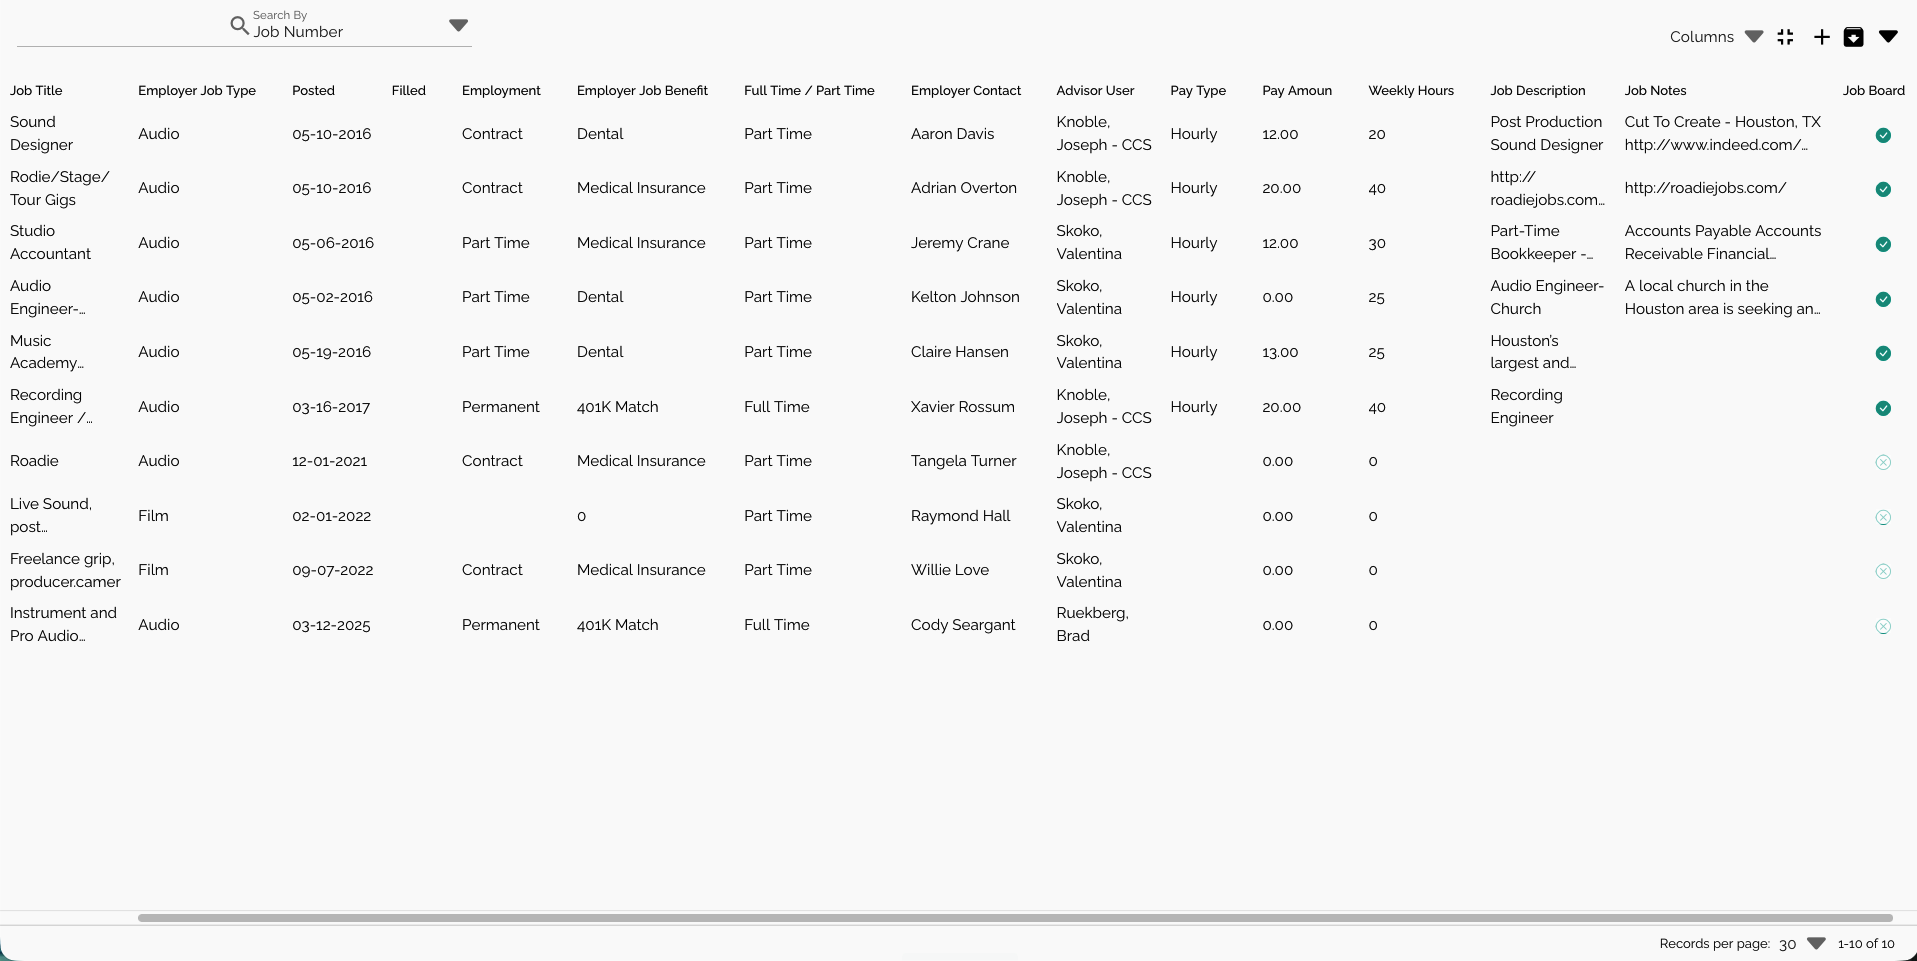Select the Instrument and Pro Audio job title
Image resolution: width=1917 pixels, height=961 pixels.
coord(63,624)
